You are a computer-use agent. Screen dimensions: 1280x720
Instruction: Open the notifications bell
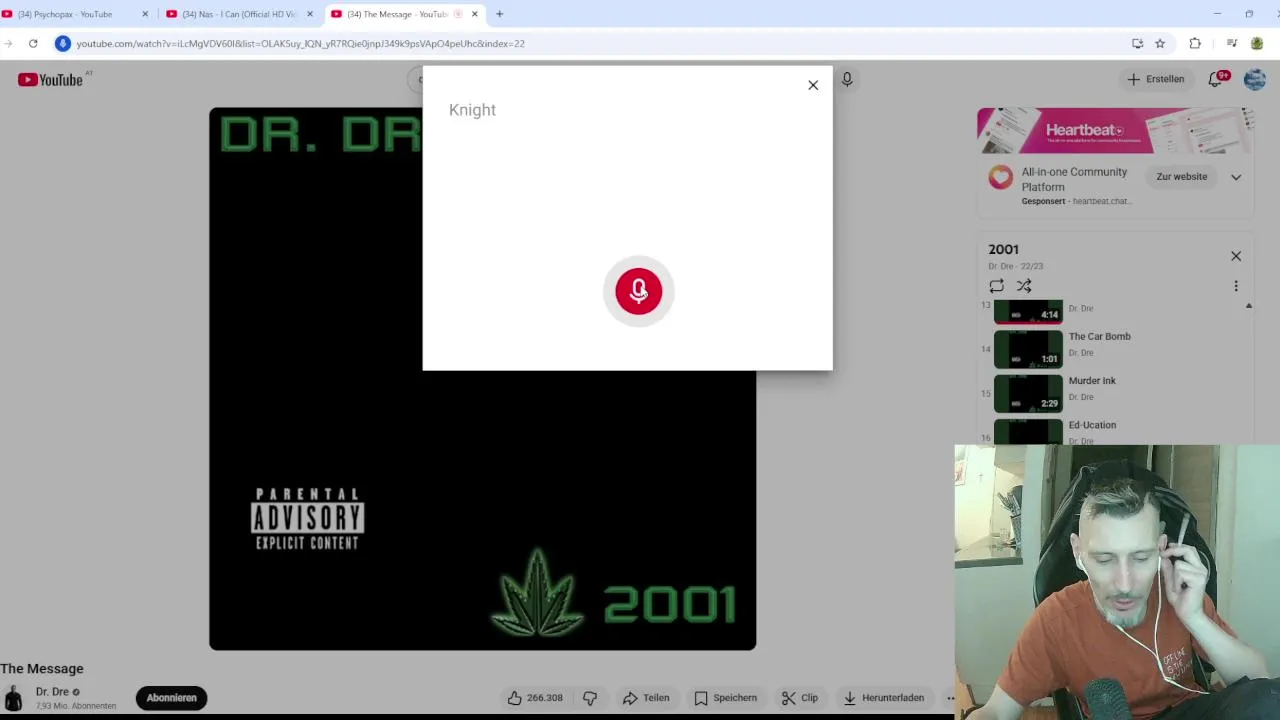click(x=1216, y=79)
